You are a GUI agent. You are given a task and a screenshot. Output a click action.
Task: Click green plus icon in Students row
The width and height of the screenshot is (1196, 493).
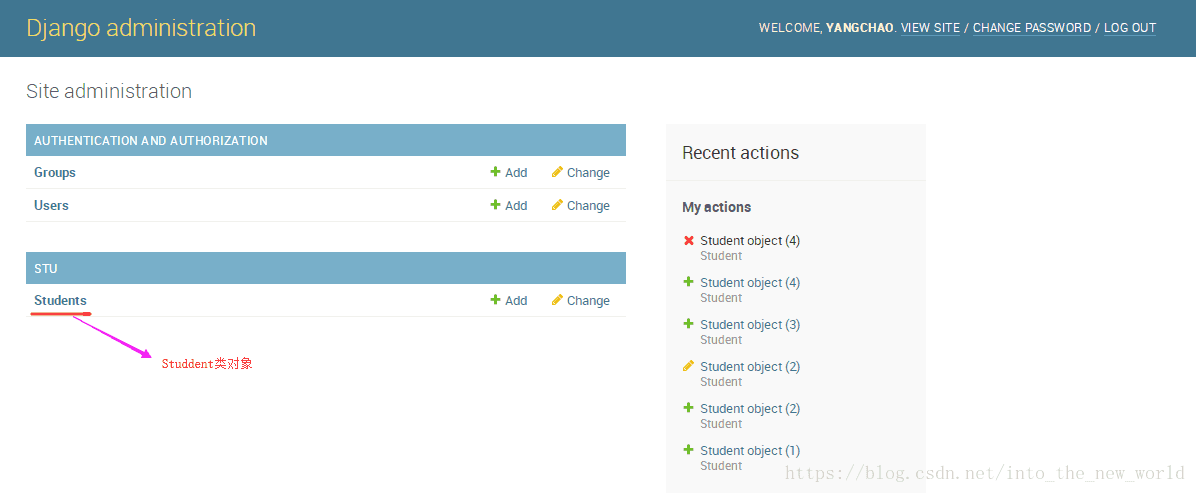pos(495,300)
